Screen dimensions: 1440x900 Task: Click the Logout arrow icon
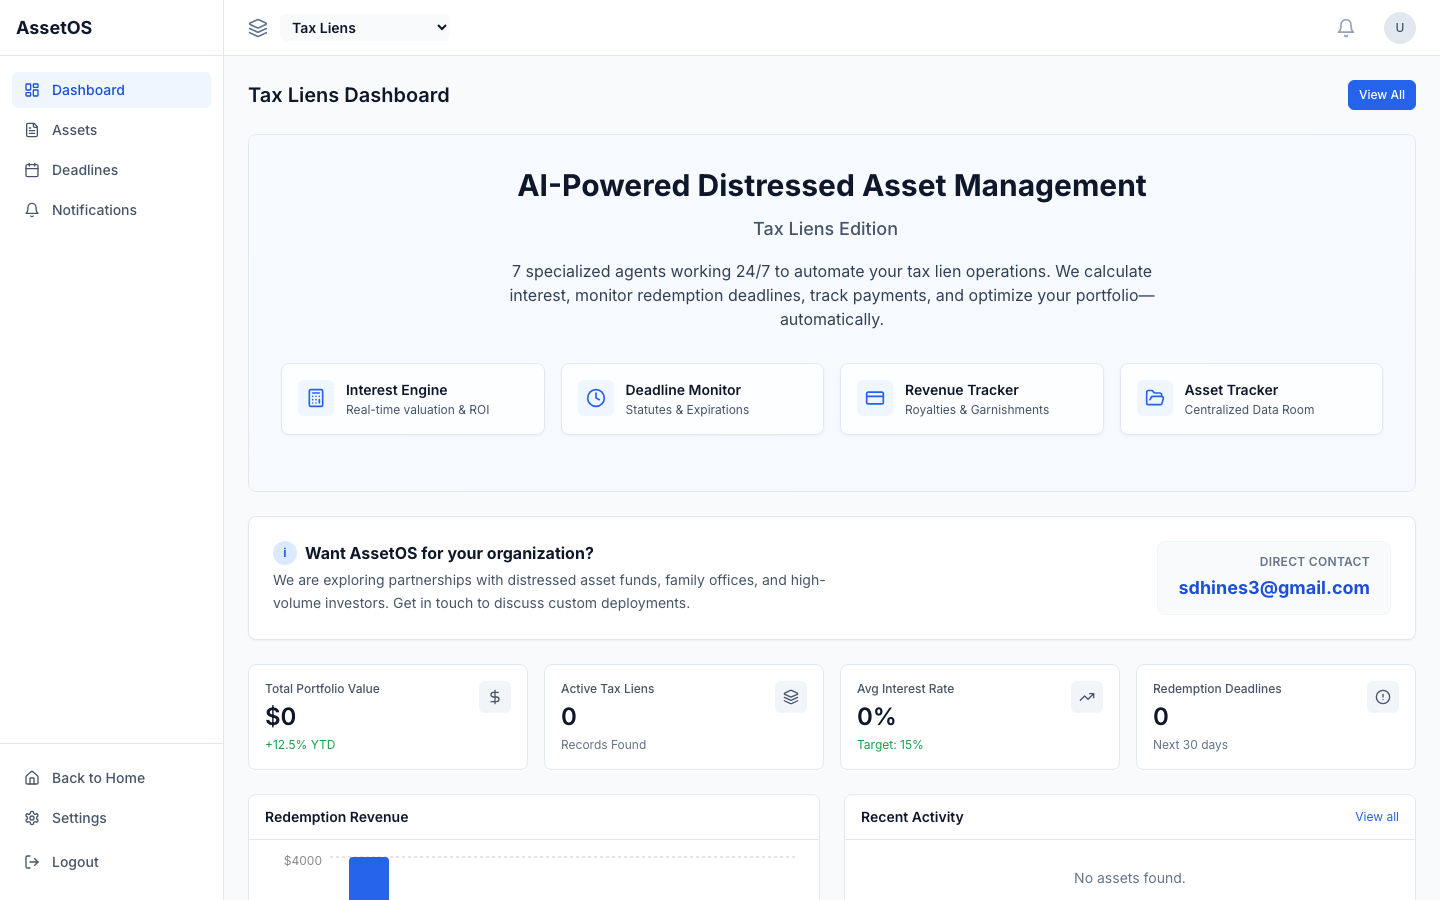coord(32,862)
